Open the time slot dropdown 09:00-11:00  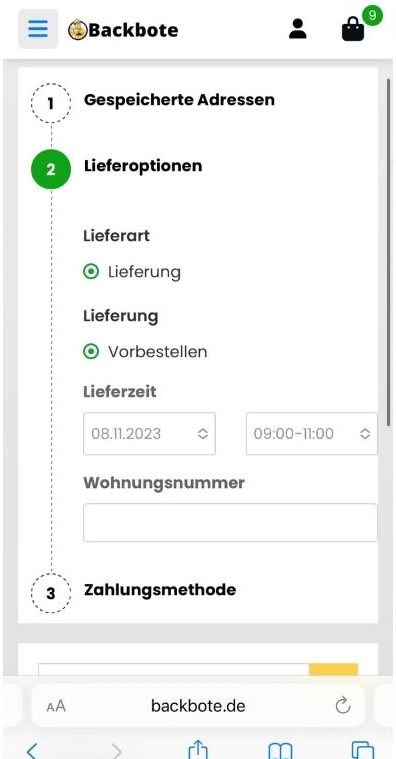(x=311, y=434)
